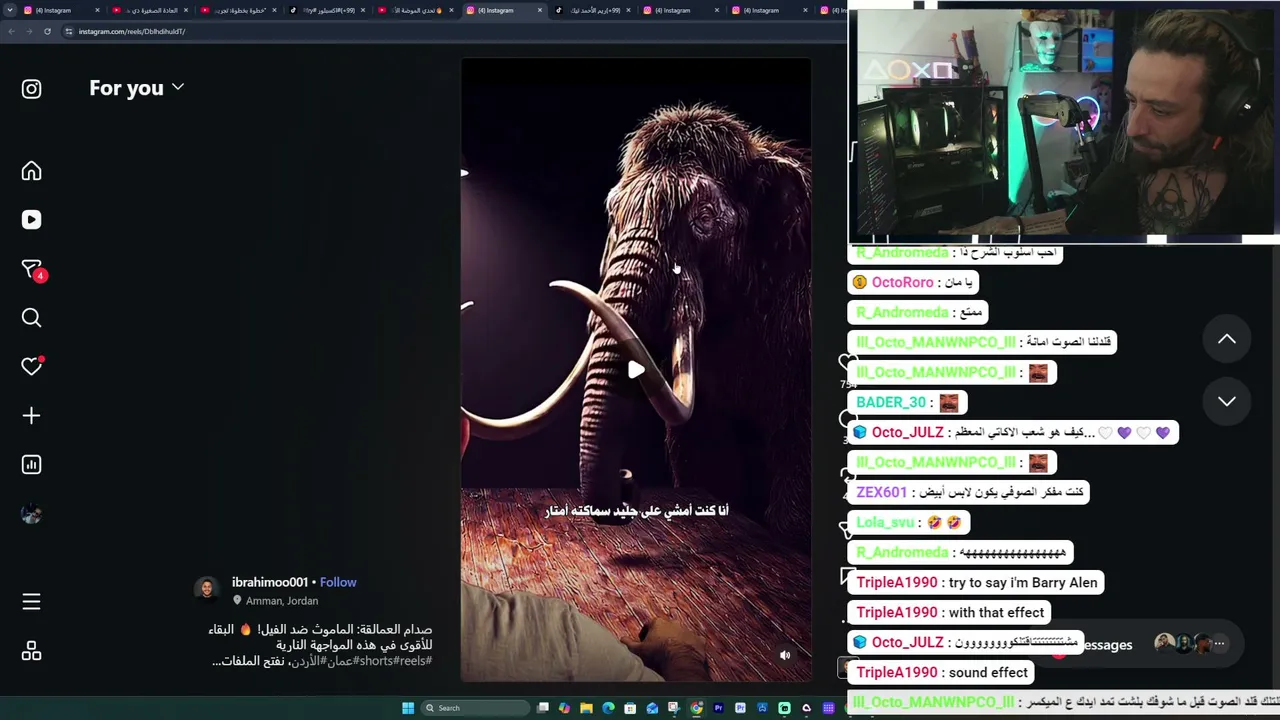
Task: Open Snipping Tool from the taskbar
Action: (x=675, y=708)
